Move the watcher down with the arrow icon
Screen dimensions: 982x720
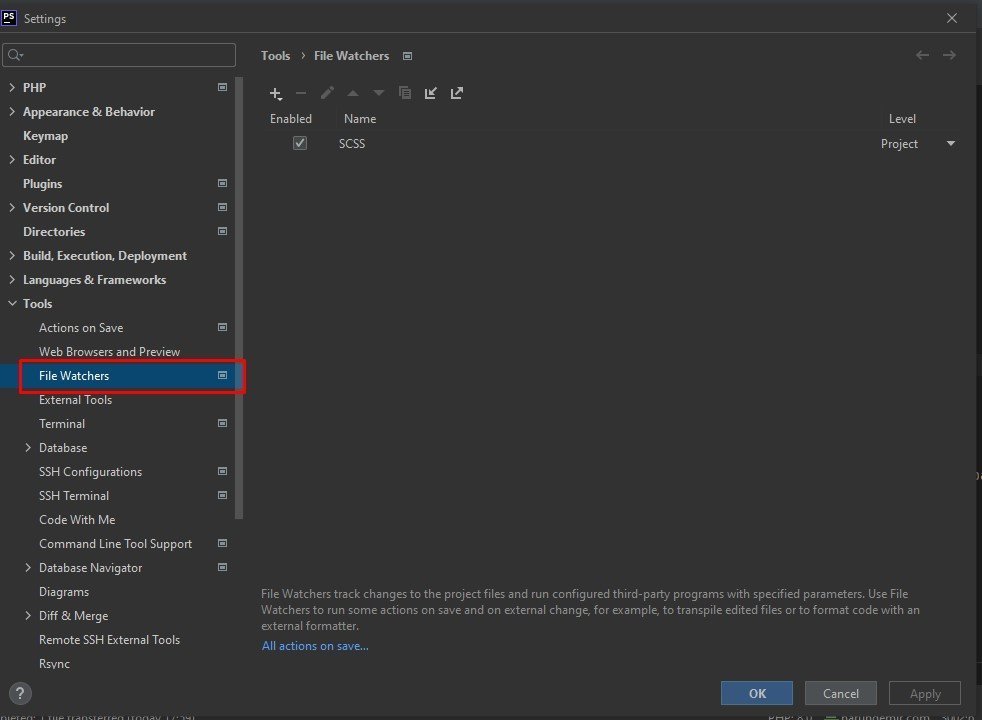coord(379,93)
